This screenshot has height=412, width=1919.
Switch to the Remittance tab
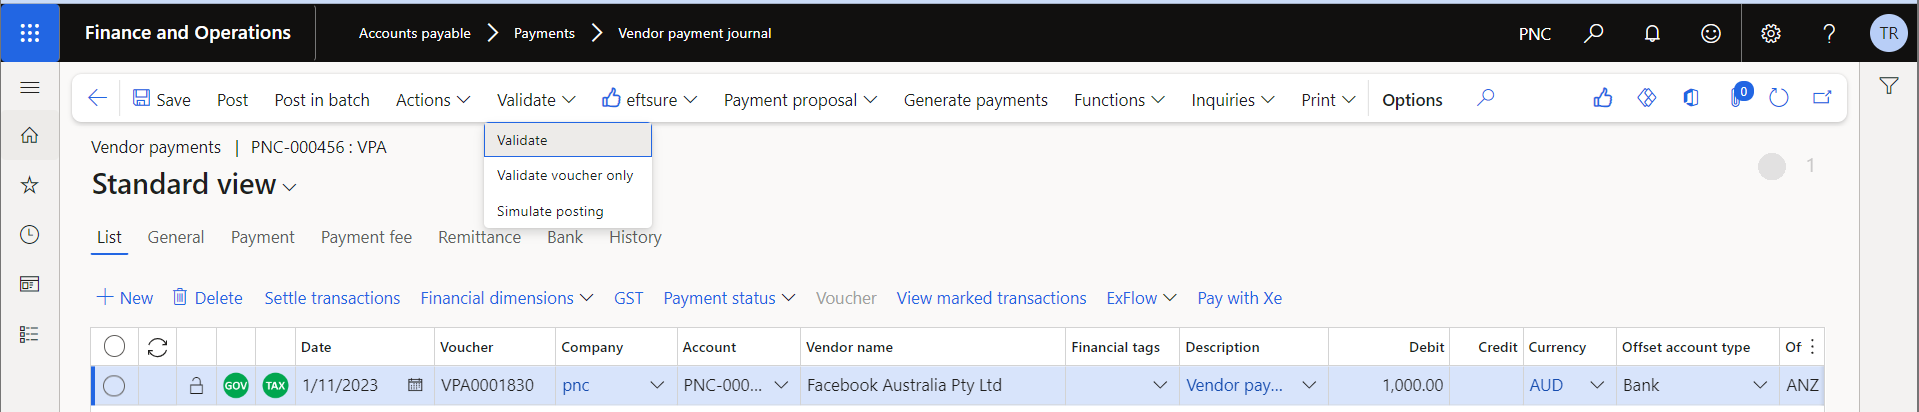479,237
